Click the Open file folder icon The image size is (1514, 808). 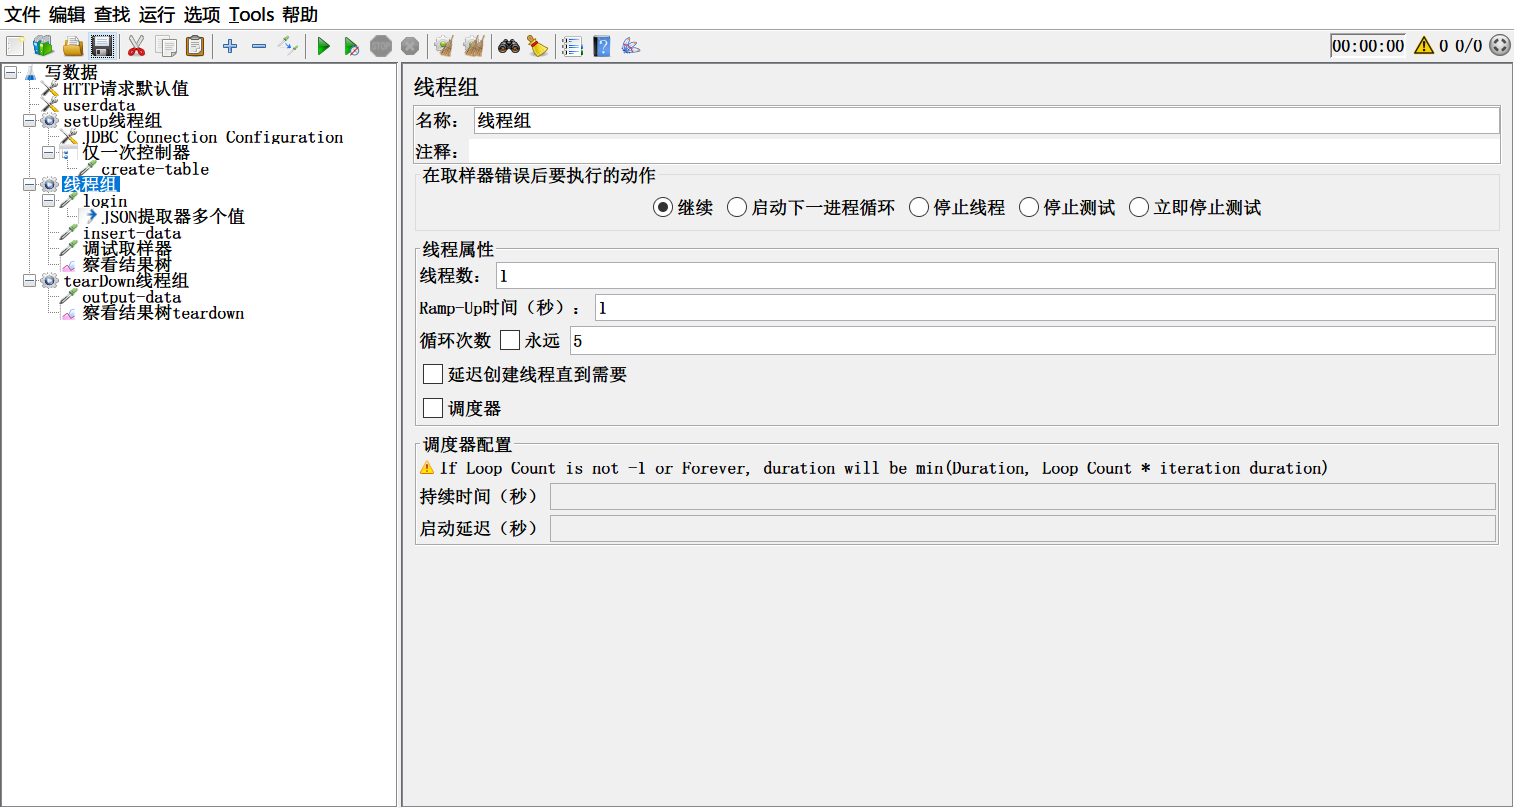tap(72, 46)
